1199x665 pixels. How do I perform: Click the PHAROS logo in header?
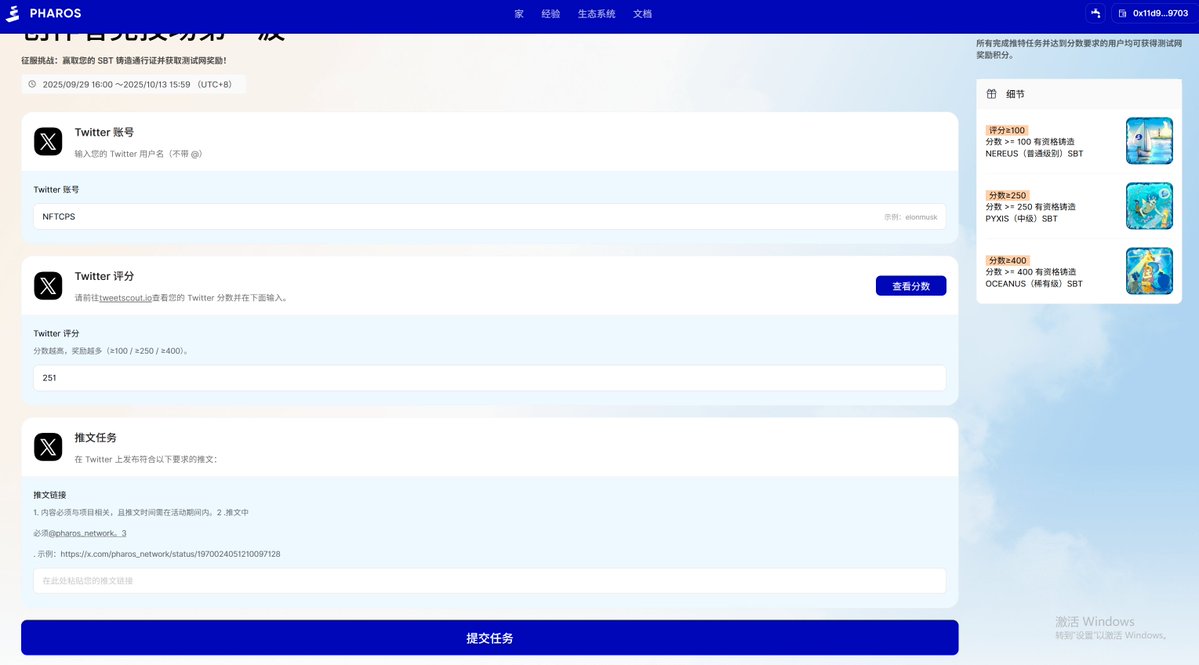click(44, 13)
